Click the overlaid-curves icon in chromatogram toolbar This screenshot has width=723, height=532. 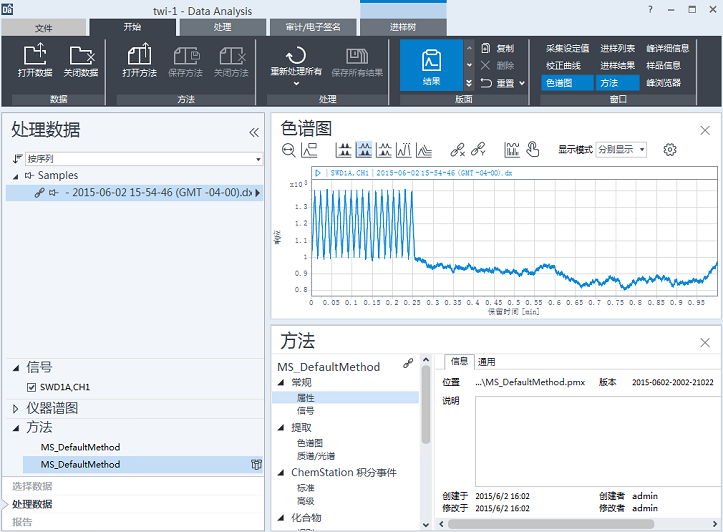tap(424, 150)
